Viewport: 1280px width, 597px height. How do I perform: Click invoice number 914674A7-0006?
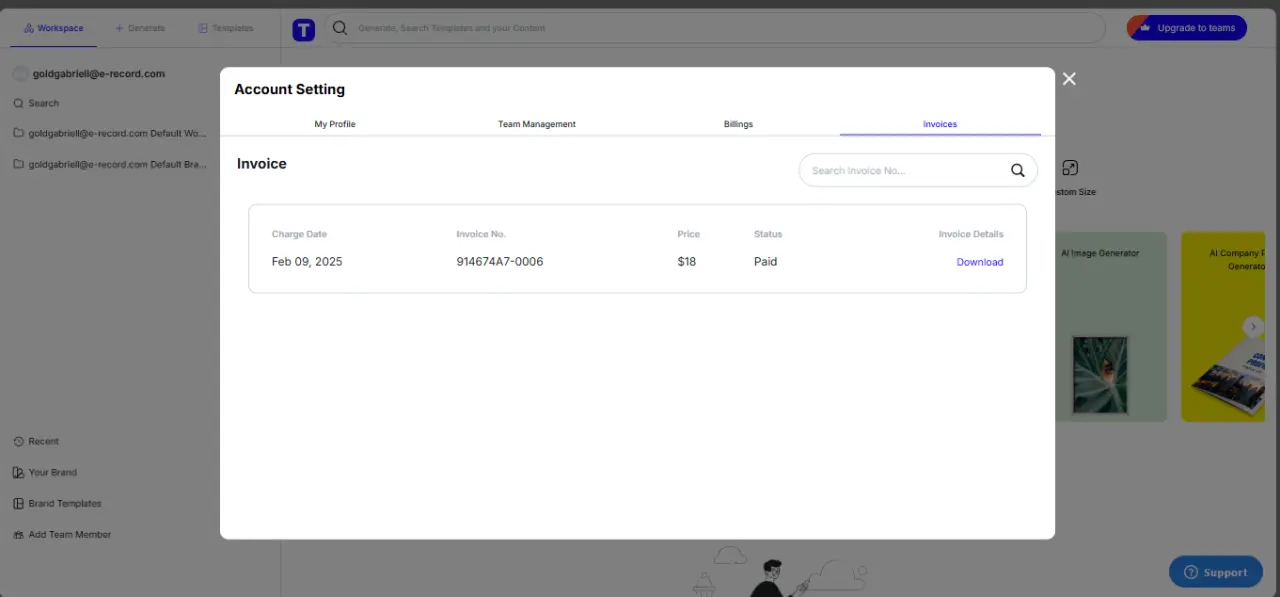pyautogui.click(x=500, y=262)
